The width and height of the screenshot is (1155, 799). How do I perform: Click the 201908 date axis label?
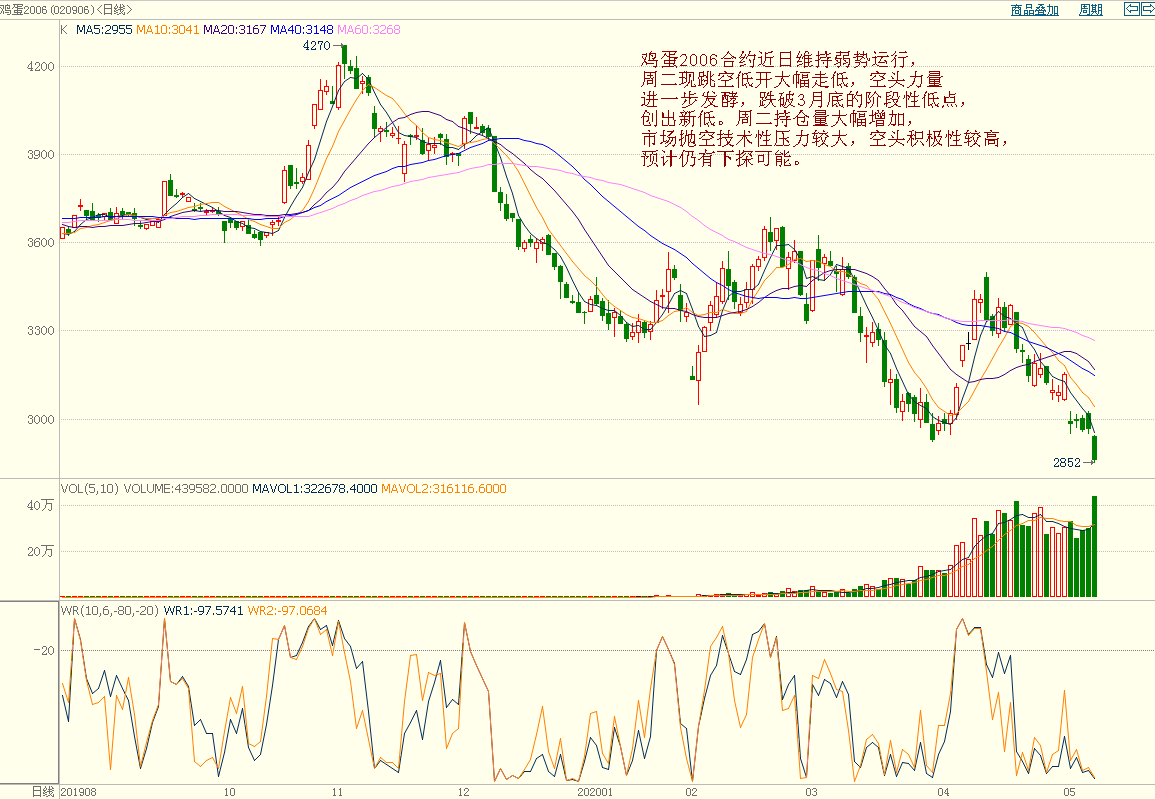(78, 792)
